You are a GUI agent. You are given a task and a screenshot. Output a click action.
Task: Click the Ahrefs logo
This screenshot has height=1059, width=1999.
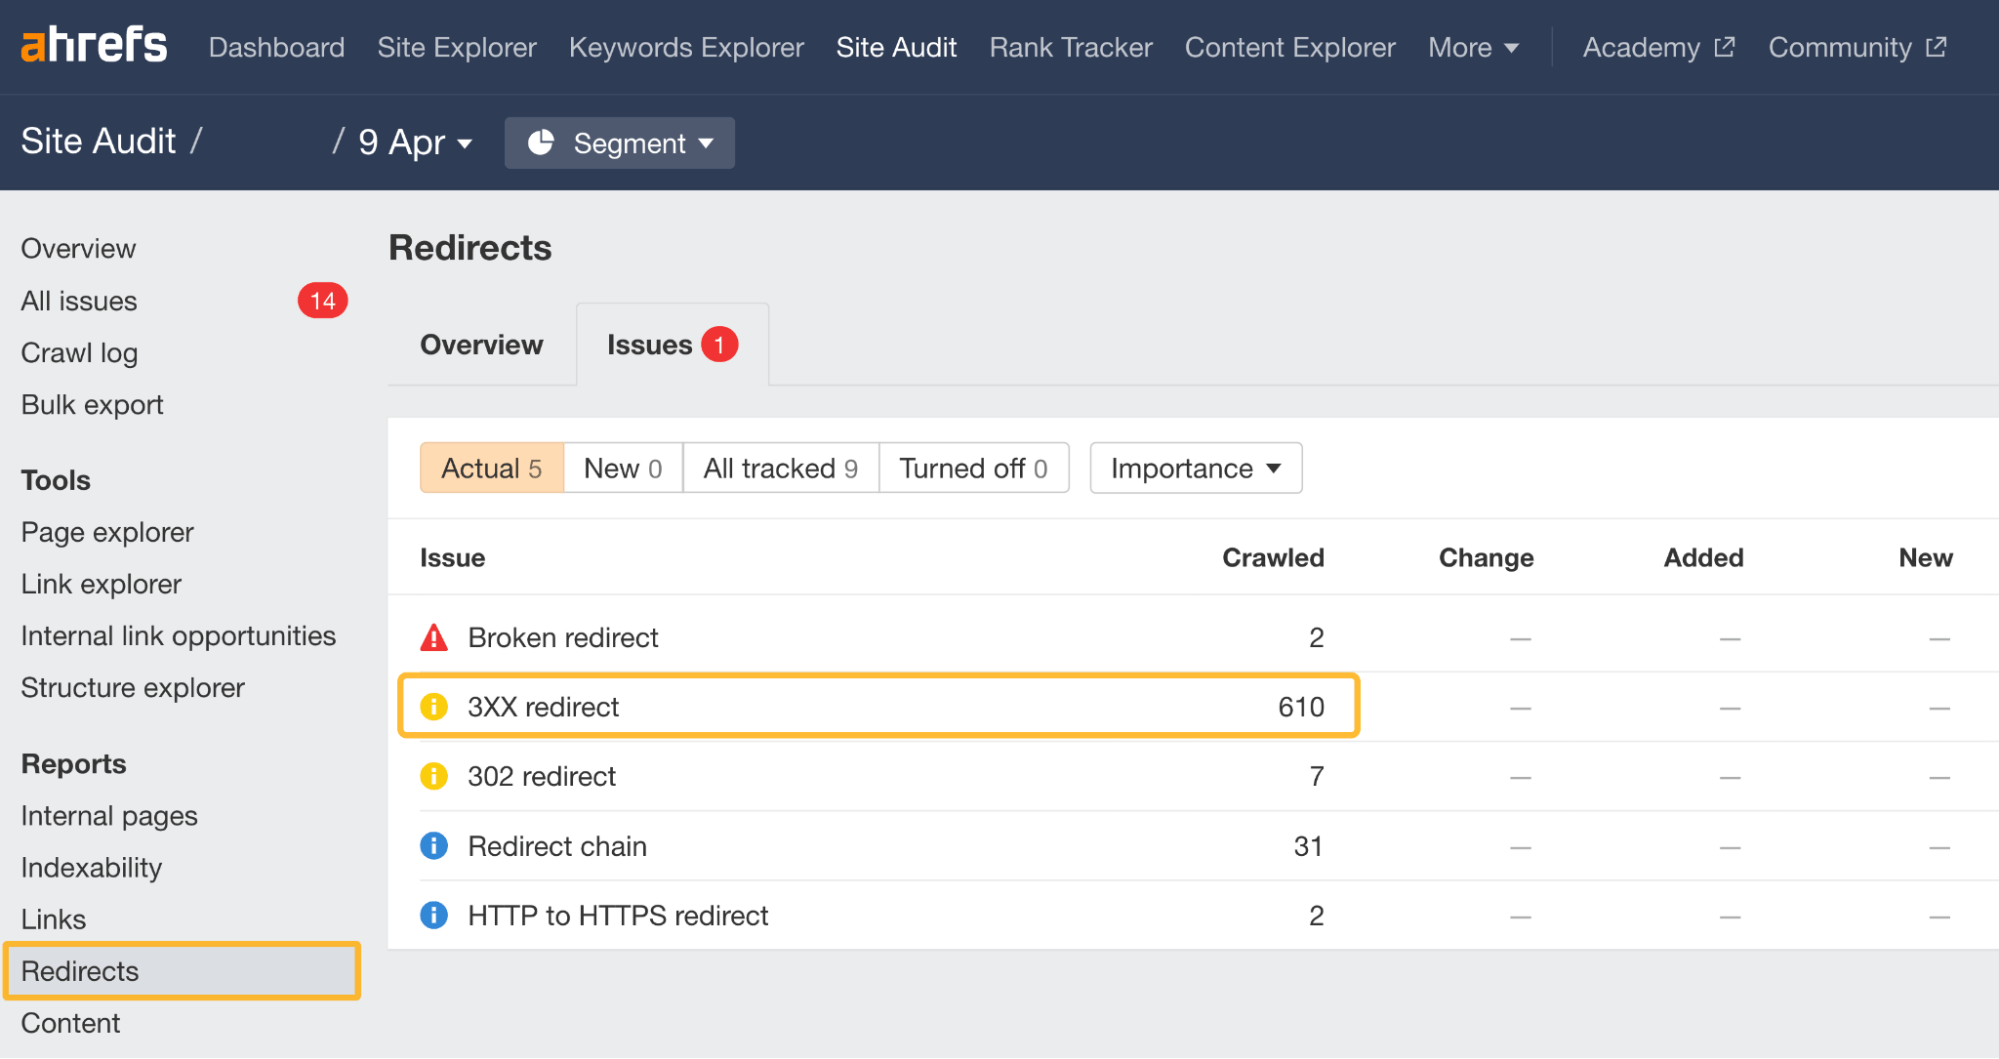pos(93,44)
